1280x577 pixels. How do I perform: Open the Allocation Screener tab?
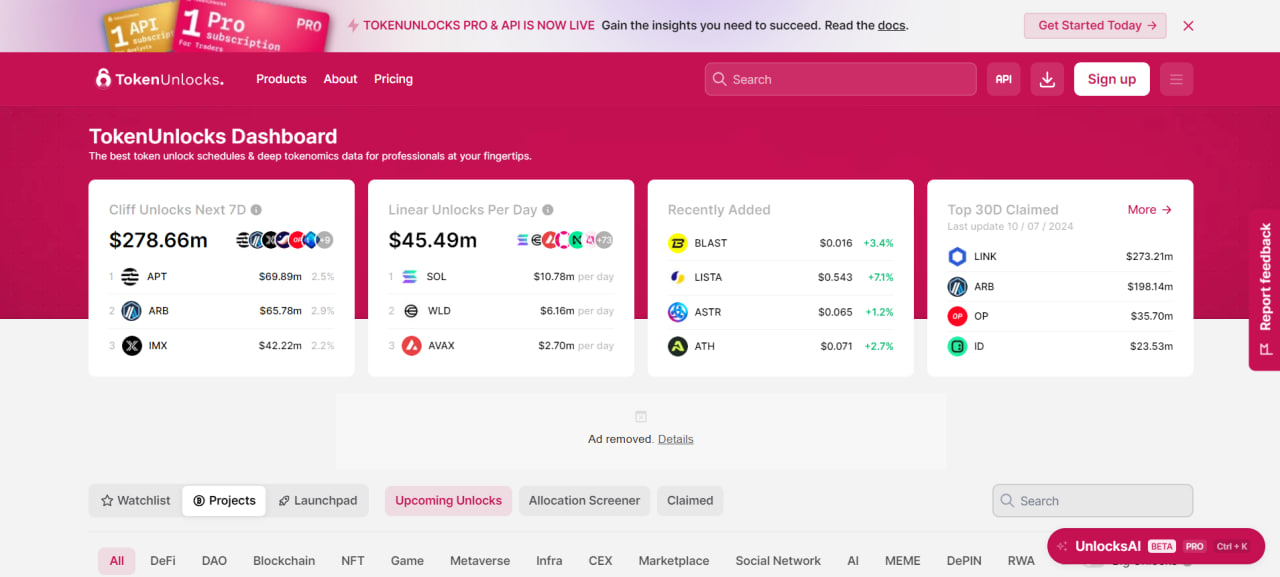(x=584, y=501)
